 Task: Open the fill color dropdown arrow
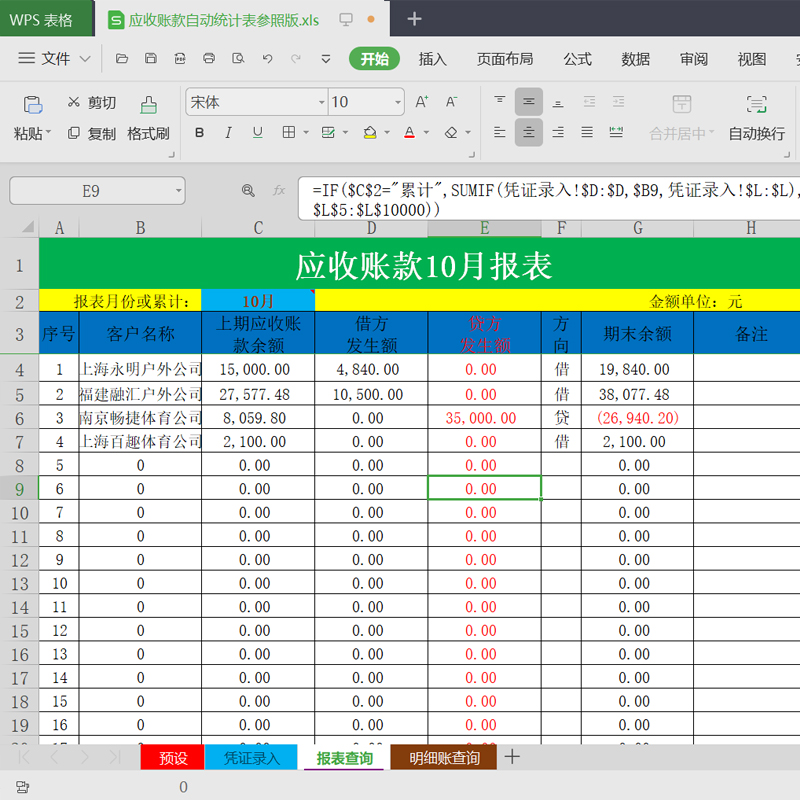(387, 133)
